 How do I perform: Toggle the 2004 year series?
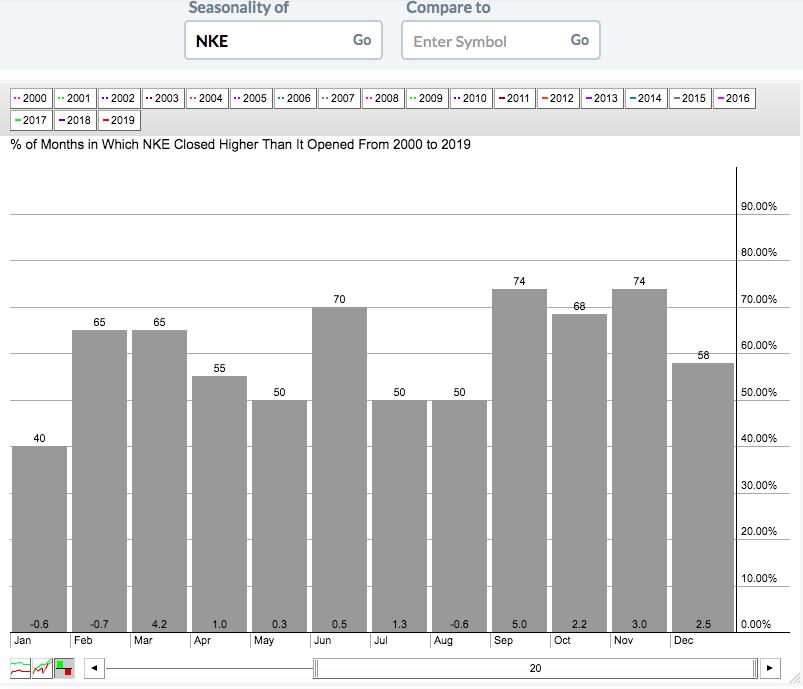click(x=207, y=98)
